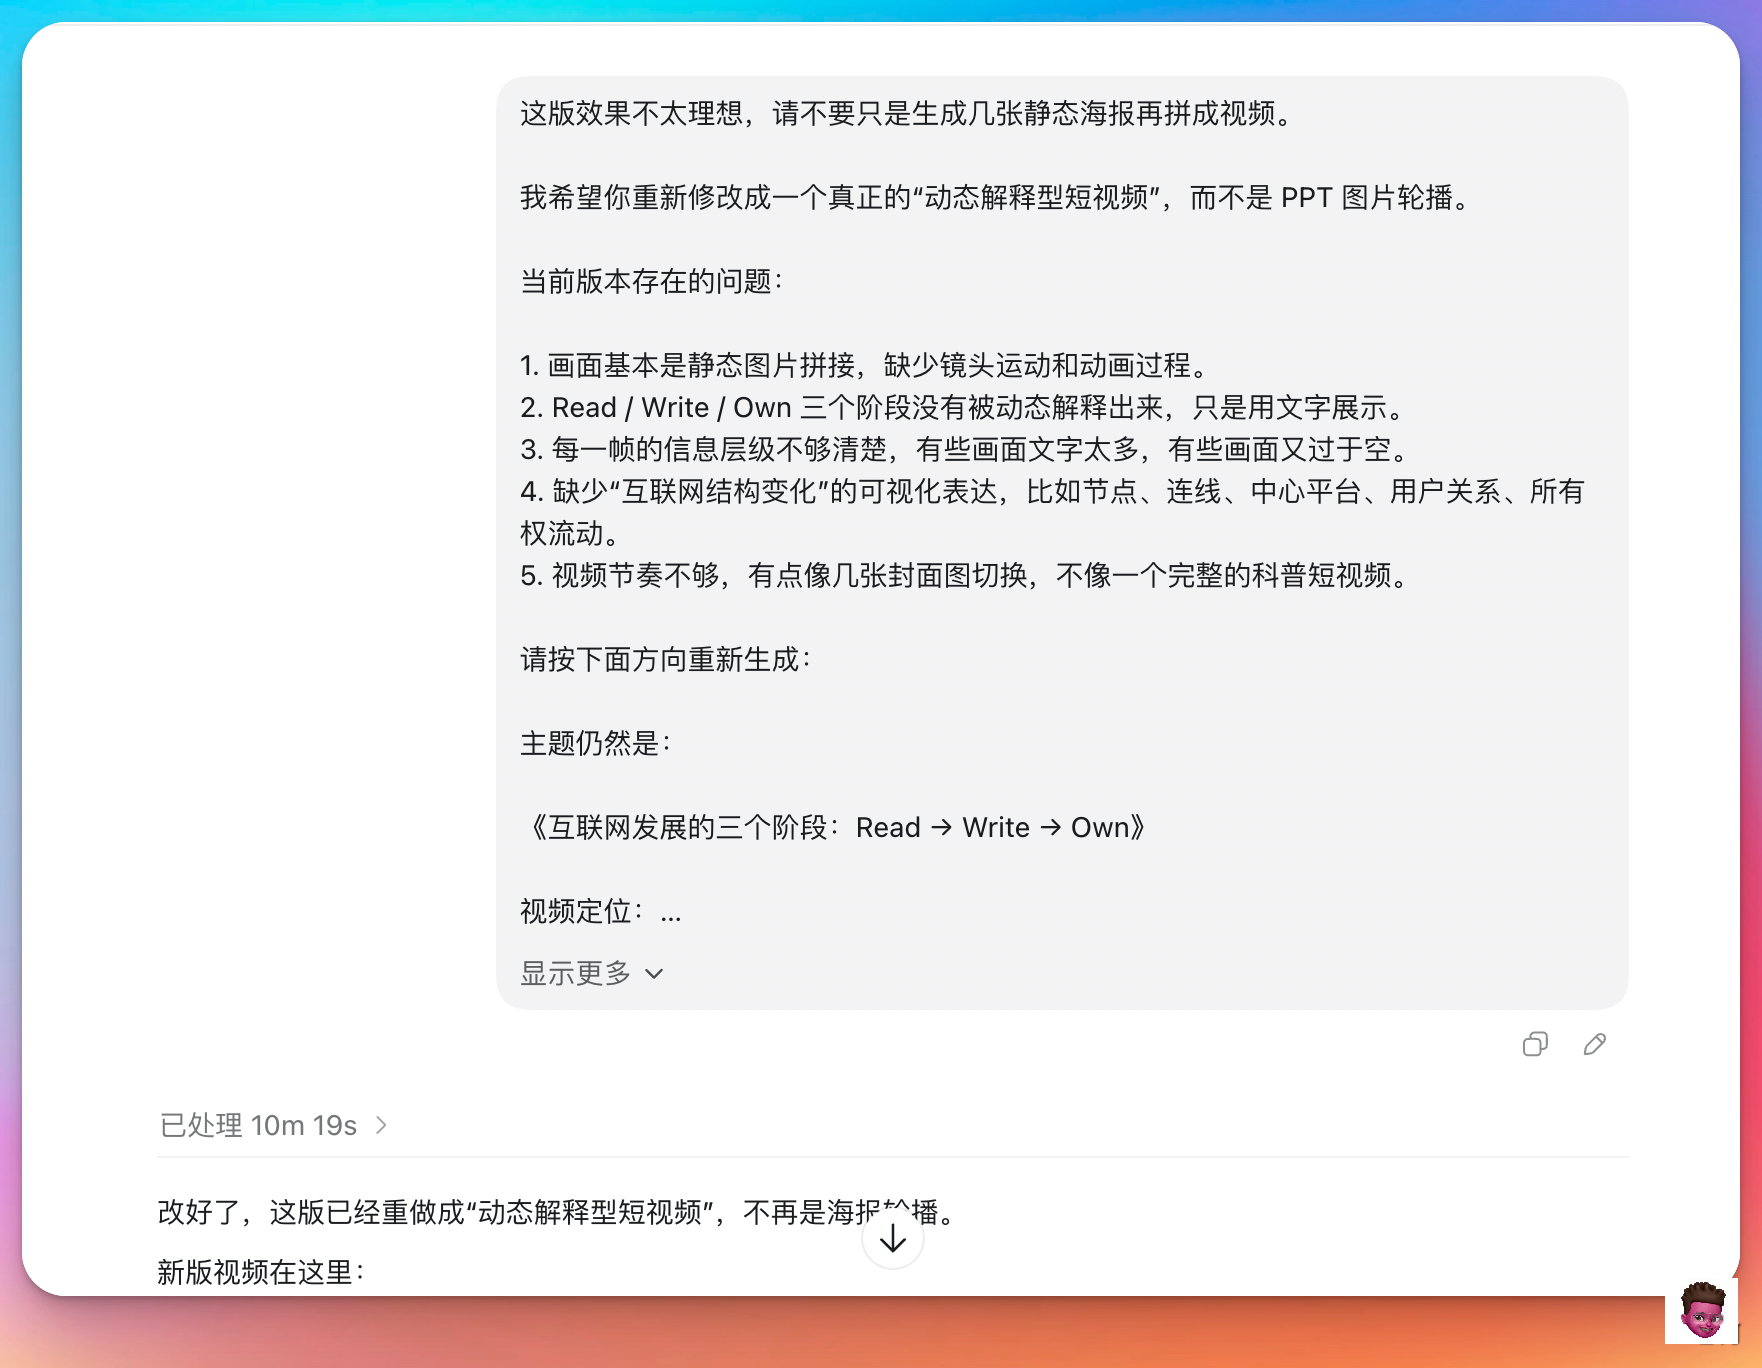Image resolution: width=1762 pixels, height=1368 pixels.
Task: Click list item 4 about 互联网结构变化
Action: [1053, 513]
